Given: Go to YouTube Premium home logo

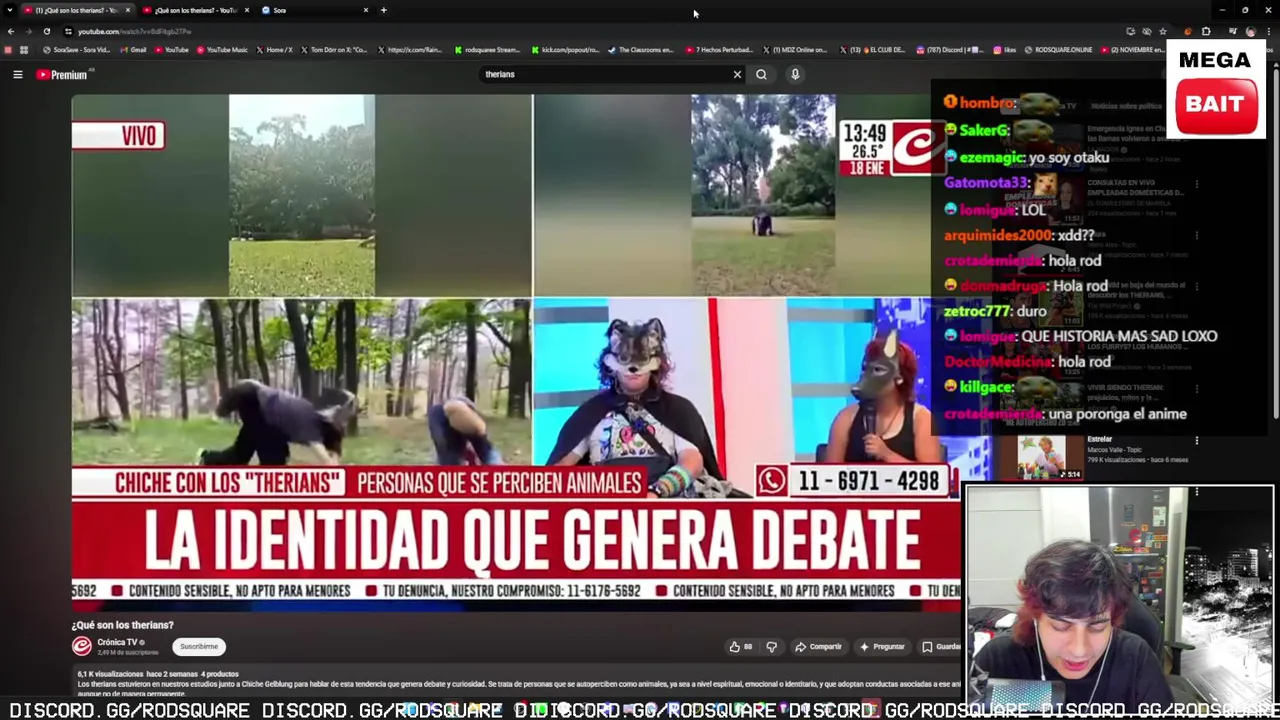Looking at the screenshot, I should point(64,74).
